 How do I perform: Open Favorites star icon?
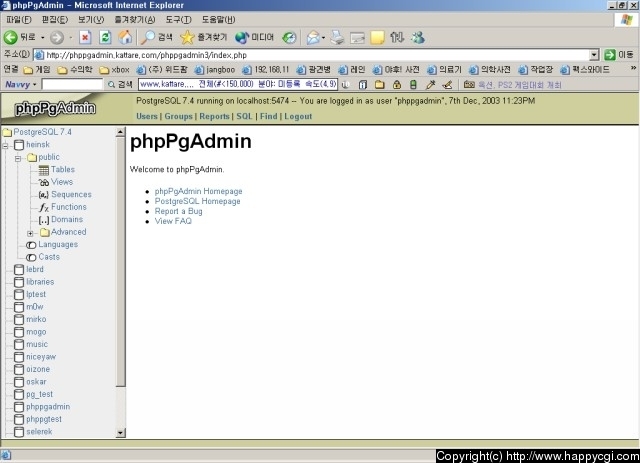pyautogui.click(x=187, y=38)
